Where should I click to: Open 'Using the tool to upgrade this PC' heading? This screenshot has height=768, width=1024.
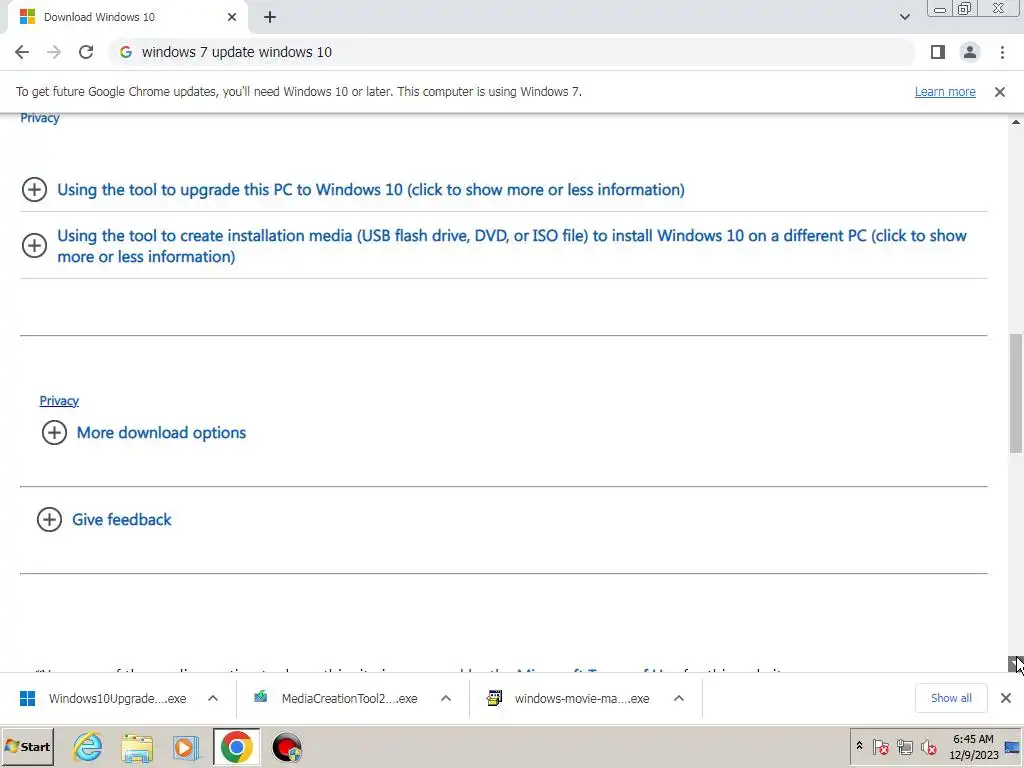tap(371, 190)
